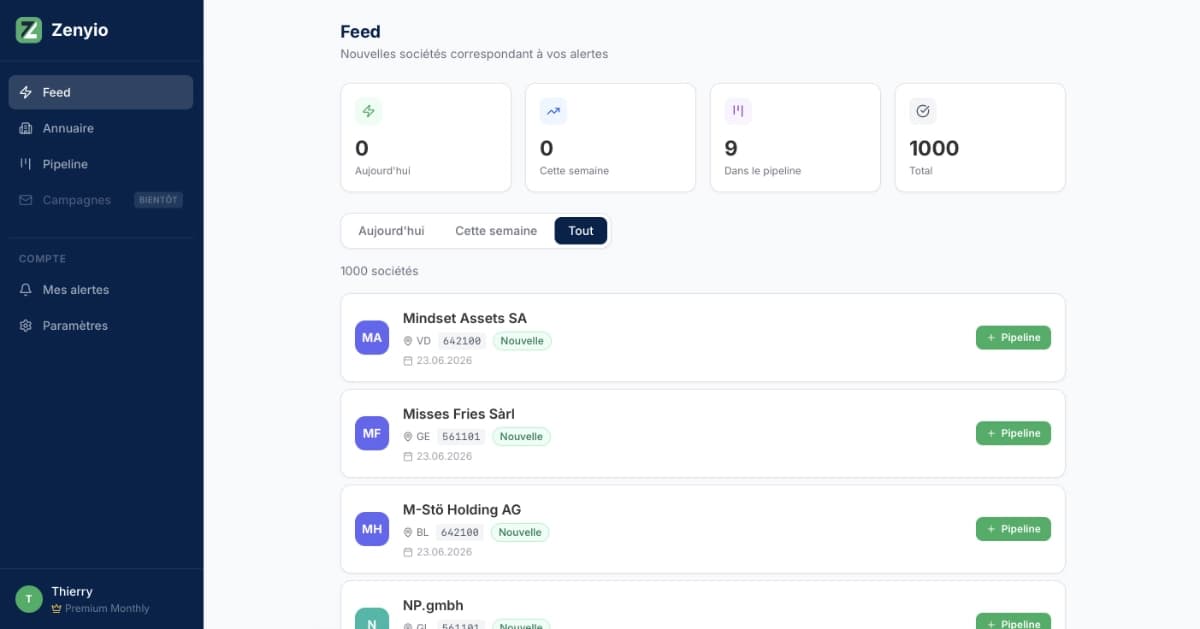Go to the Annuaire page
This screenshot has height=629, width=1200.
(x=101, y=128)
